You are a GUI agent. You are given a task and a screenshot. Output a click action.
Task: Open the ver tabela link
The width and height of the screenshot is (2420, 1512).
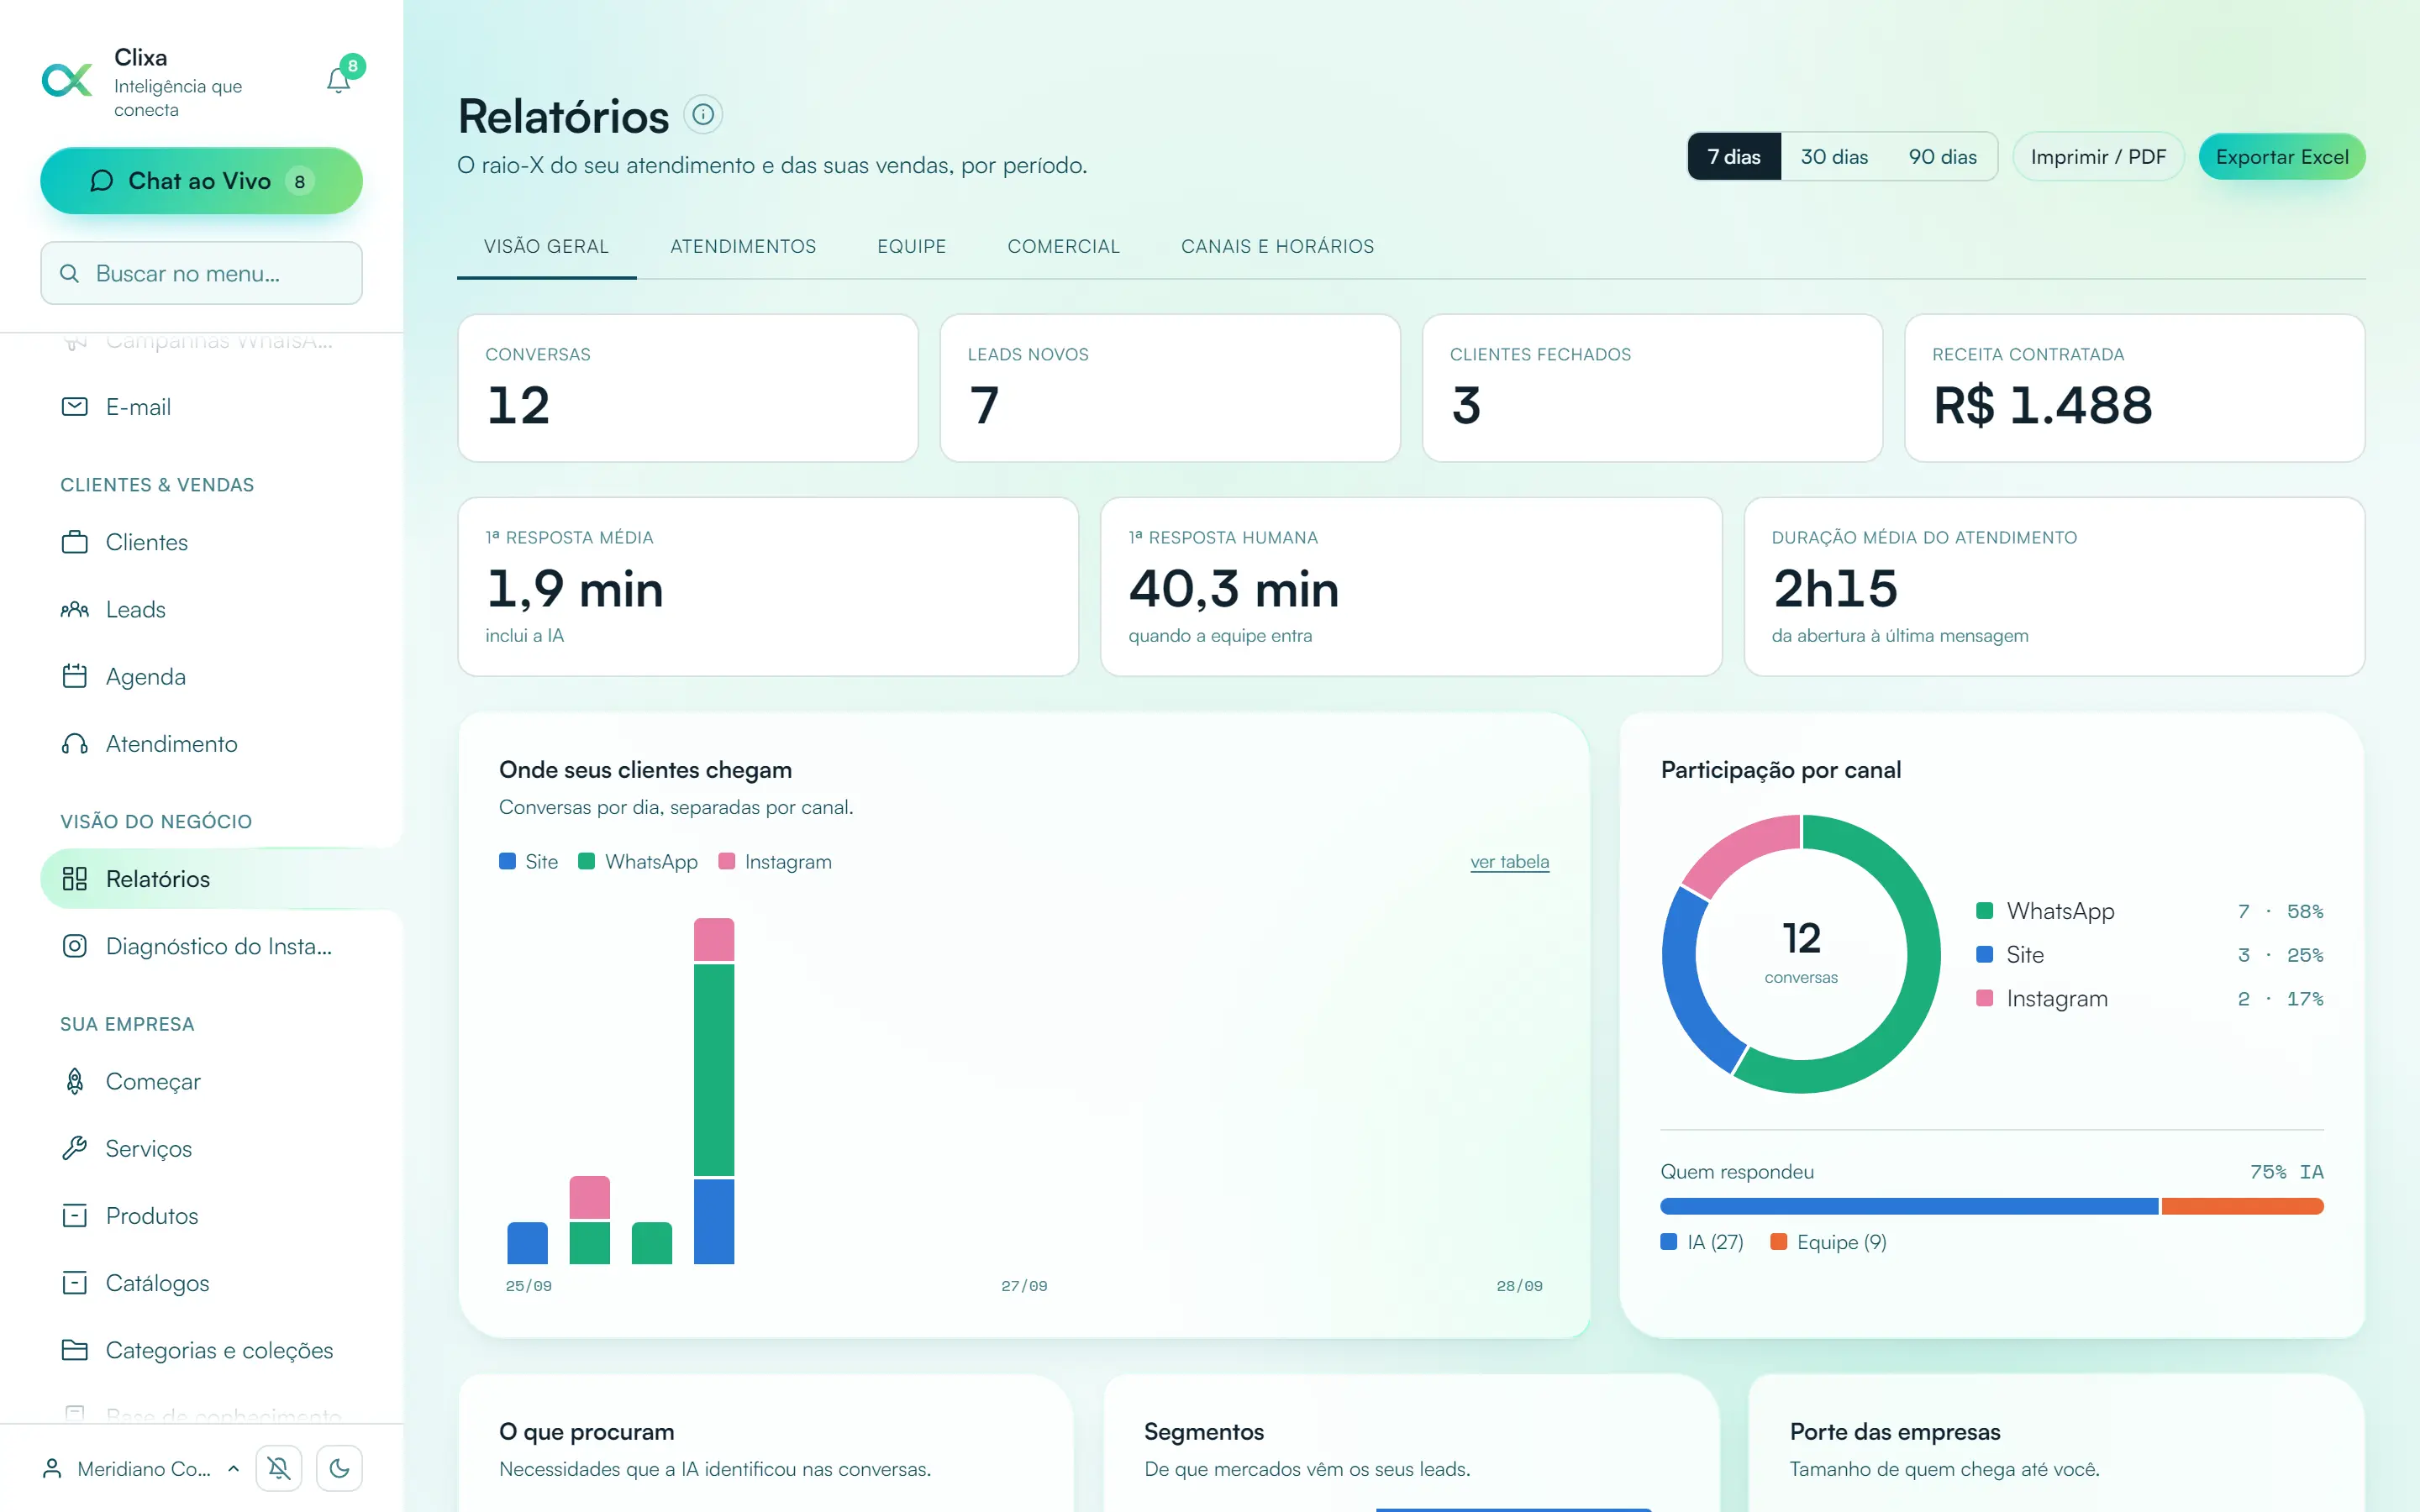point(1509,862)
